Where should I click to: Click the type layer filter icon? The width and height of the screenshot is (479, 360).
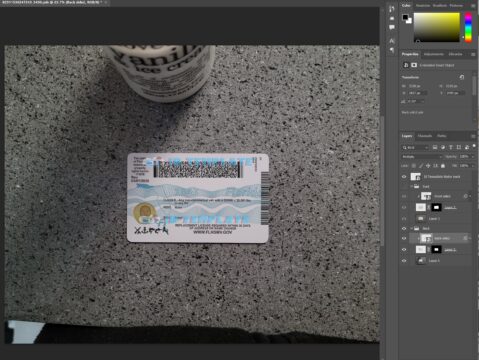tap(451, 147)
